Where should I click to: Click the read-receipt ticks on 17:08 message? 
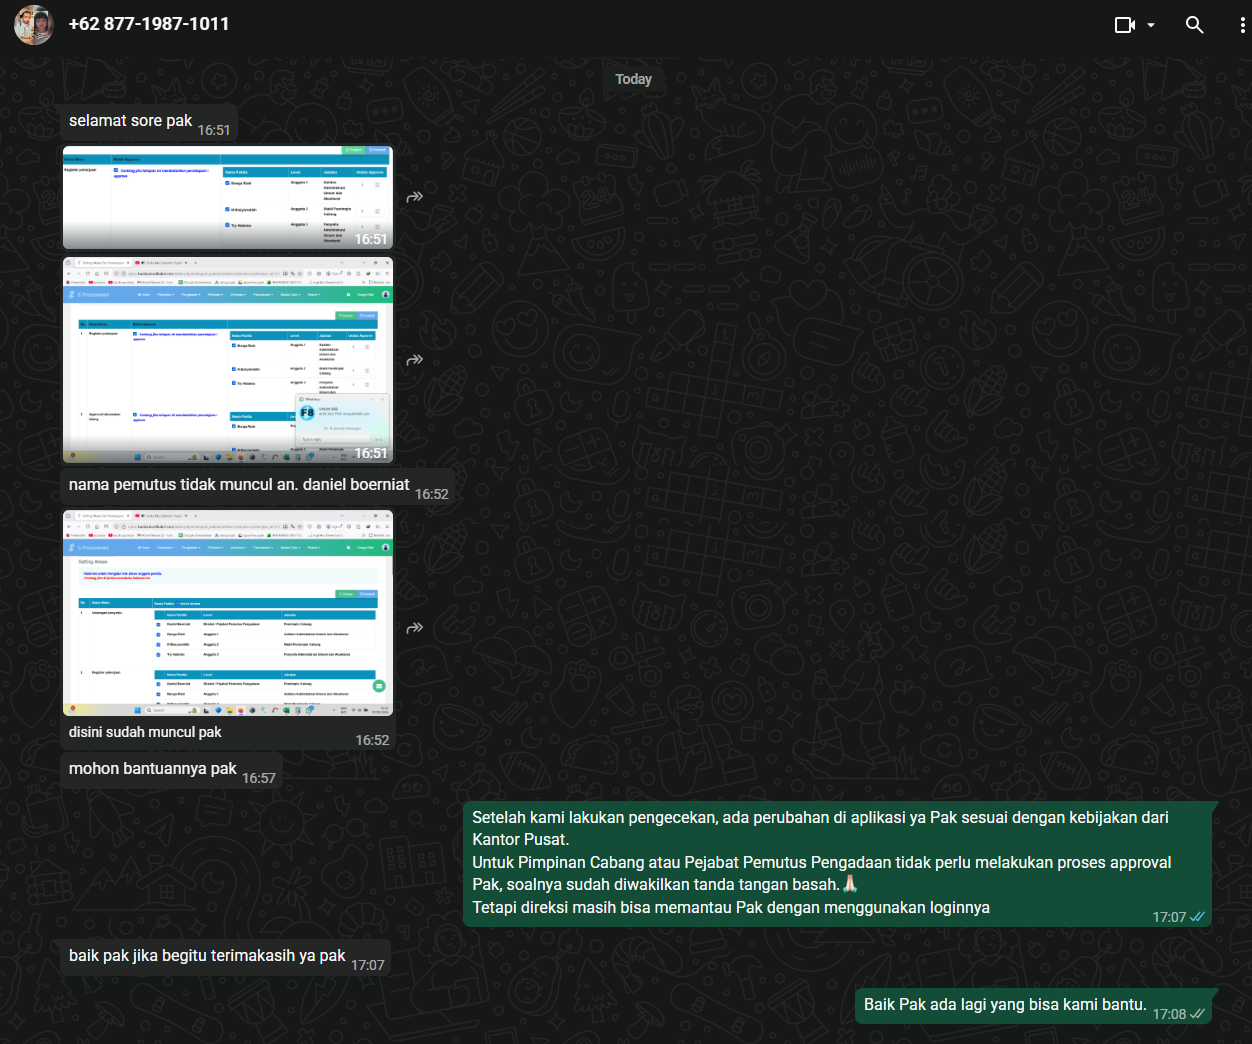coord(1197,1014)
